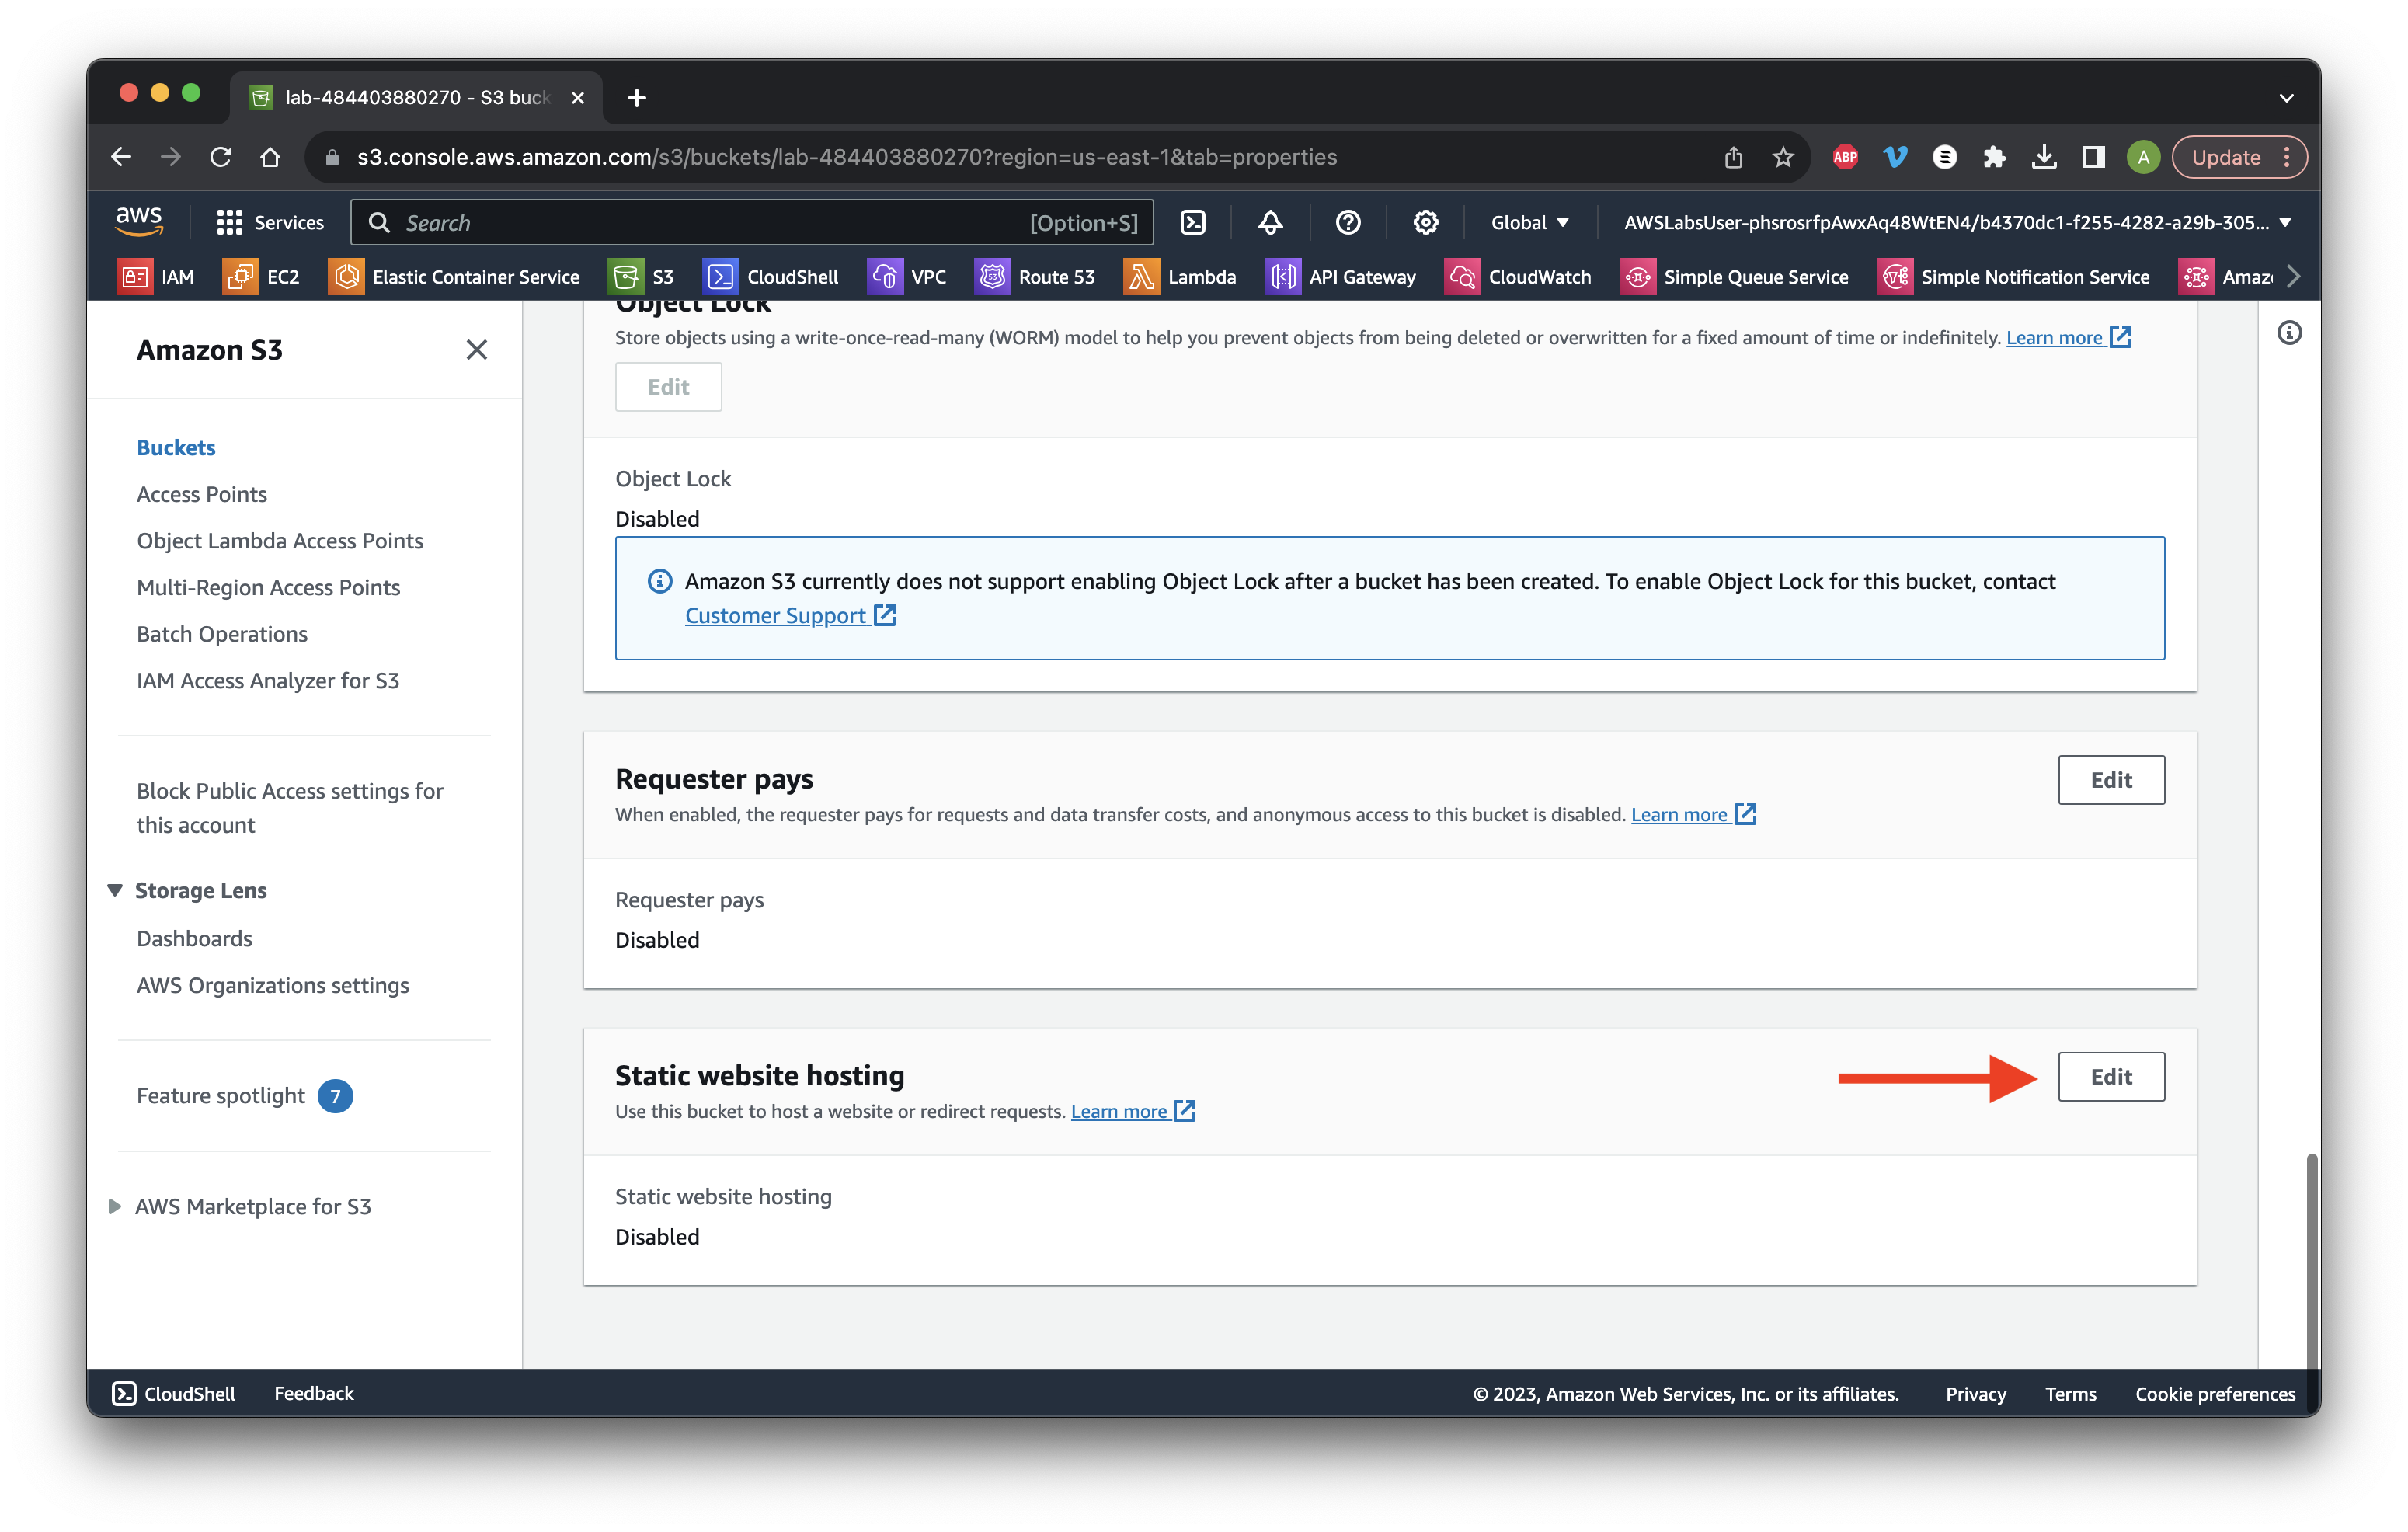Viewport: 2408px width, 1532px height.
Task: Open CloudShell from the footer
Action: click(x=174, y=1393)
